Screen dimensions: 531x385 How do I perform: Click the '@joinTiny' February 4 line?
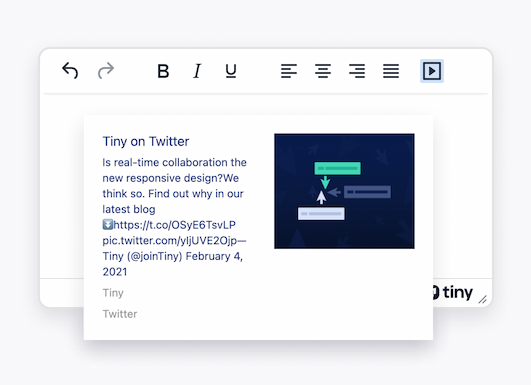173,256
